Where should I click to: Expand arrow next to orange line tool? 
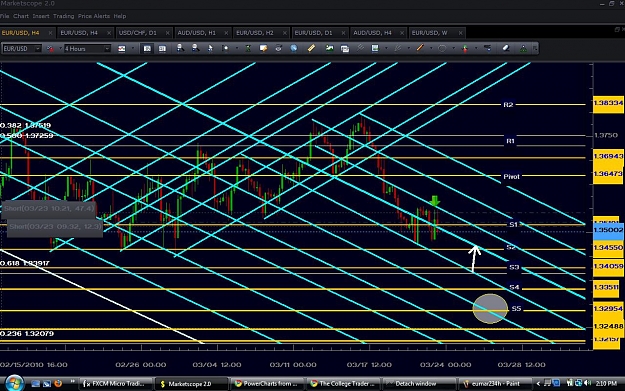pos(431,48)
